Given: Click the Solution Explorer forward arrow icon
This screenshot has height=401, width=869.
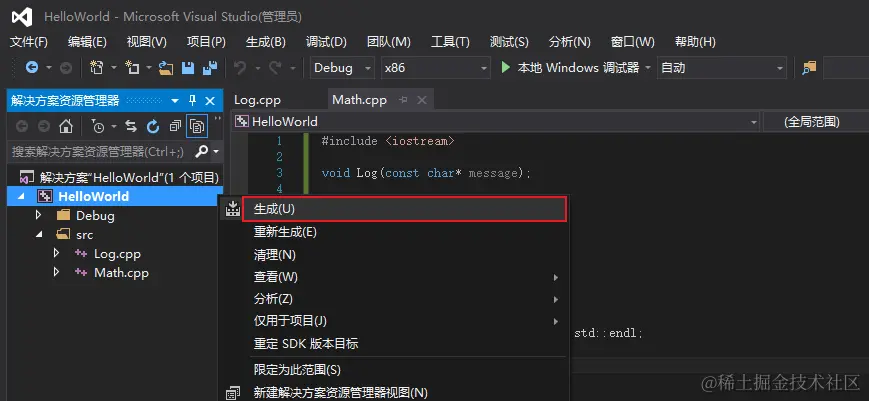Looking at the screenshot, I should pyautogui.click(x=44, y=126).
